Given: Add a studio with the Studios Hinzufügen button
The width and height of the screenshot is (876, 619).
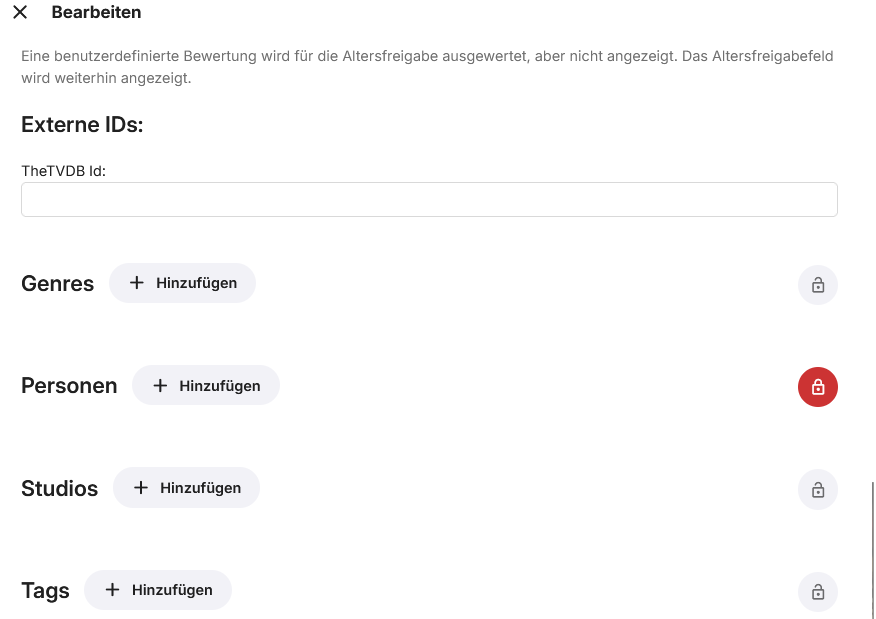Looking at the screenshot, I should click(x=186, y=488).
